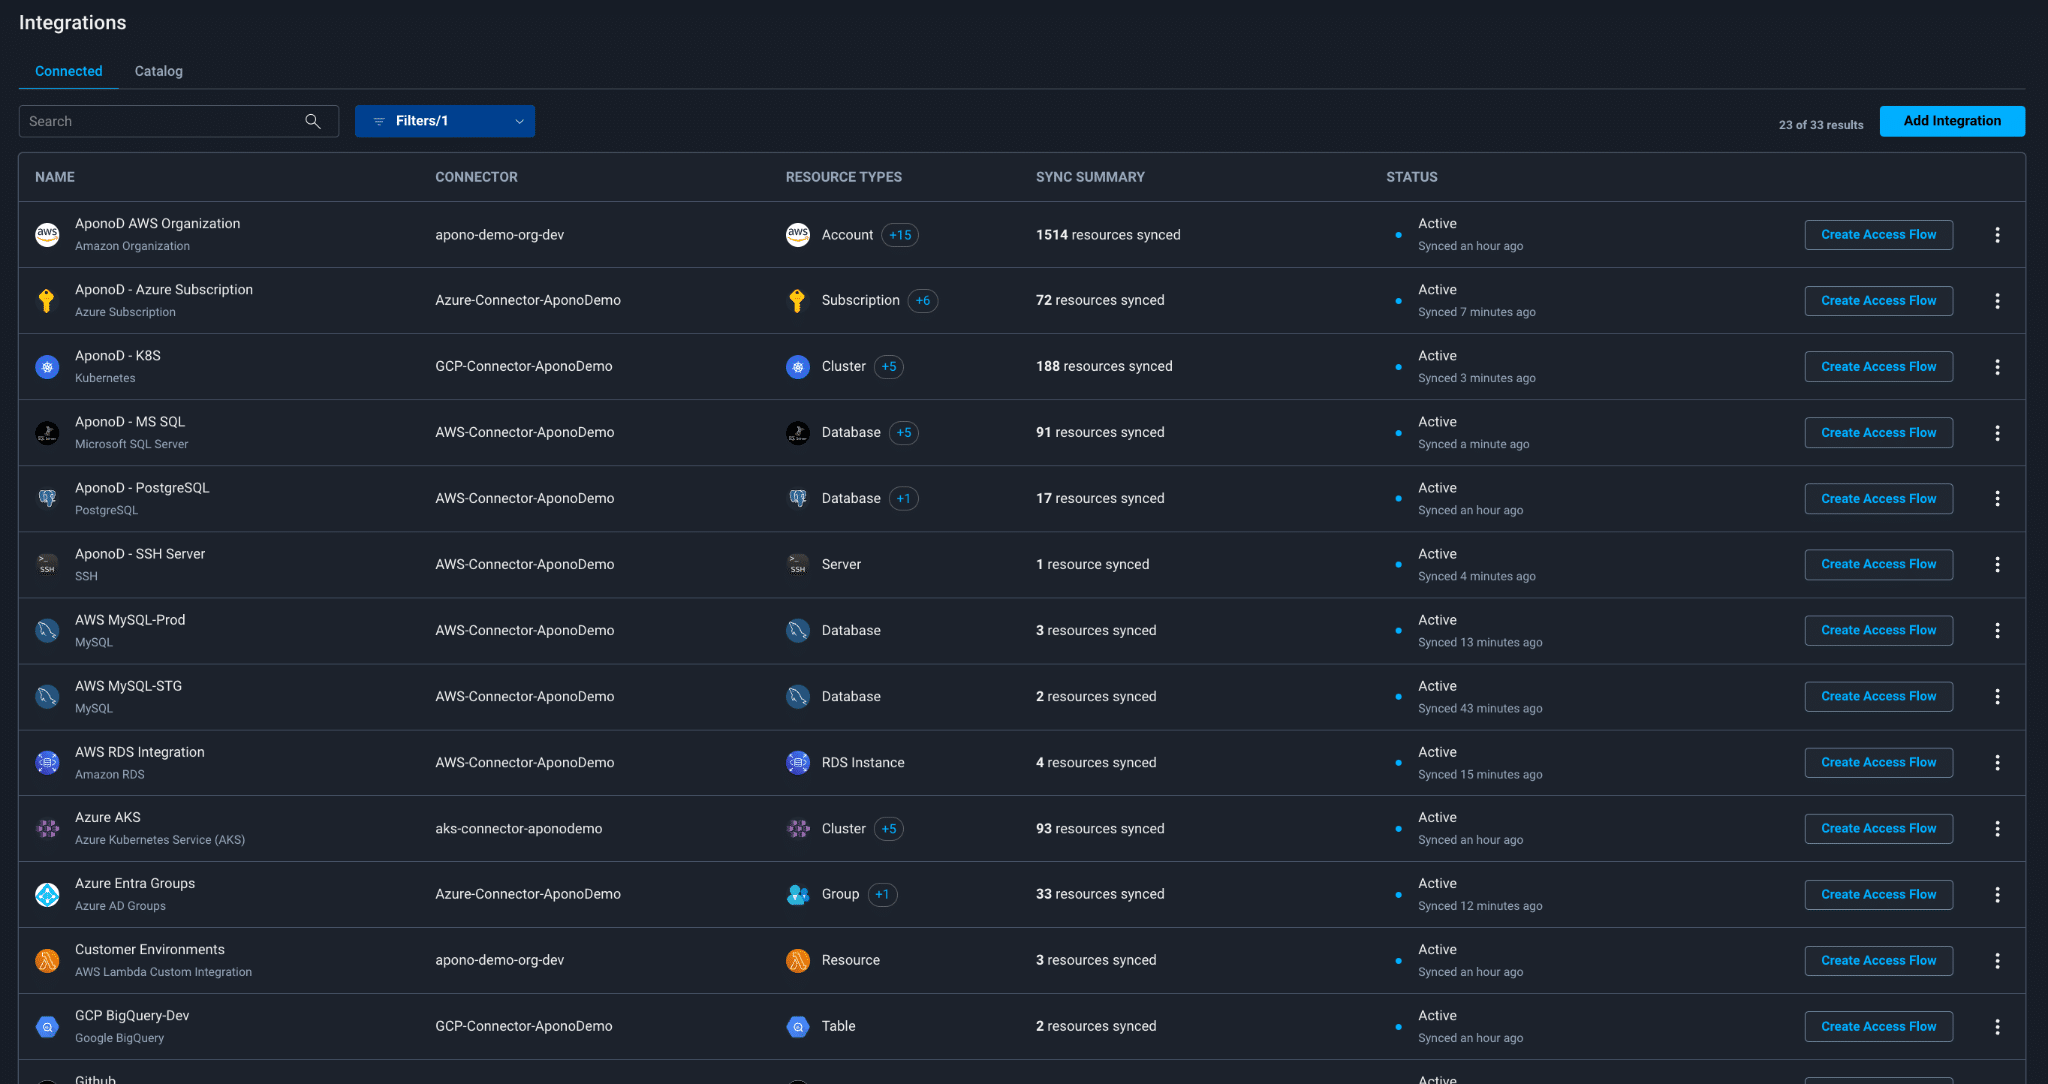Create Access Flow for Azure Entra Groups
The height and width of the screenshot is (1084, 2048).
tap(1878, 895)
